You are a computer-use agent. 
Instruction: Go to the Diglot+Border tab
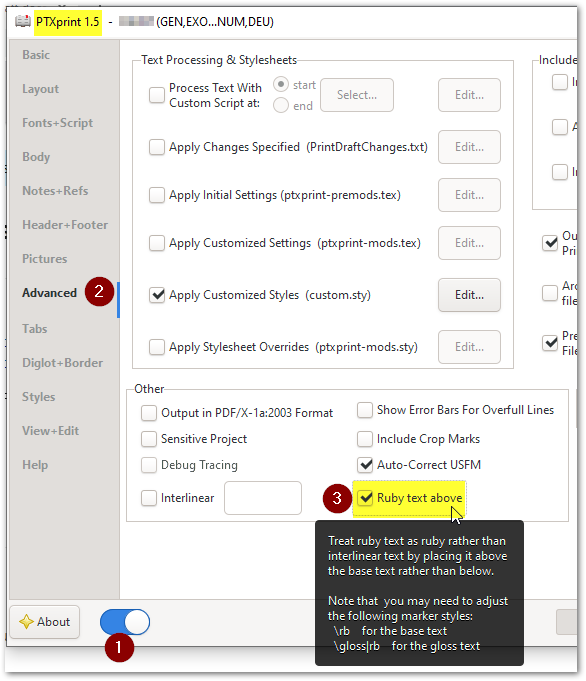click(x=63, y=363)
